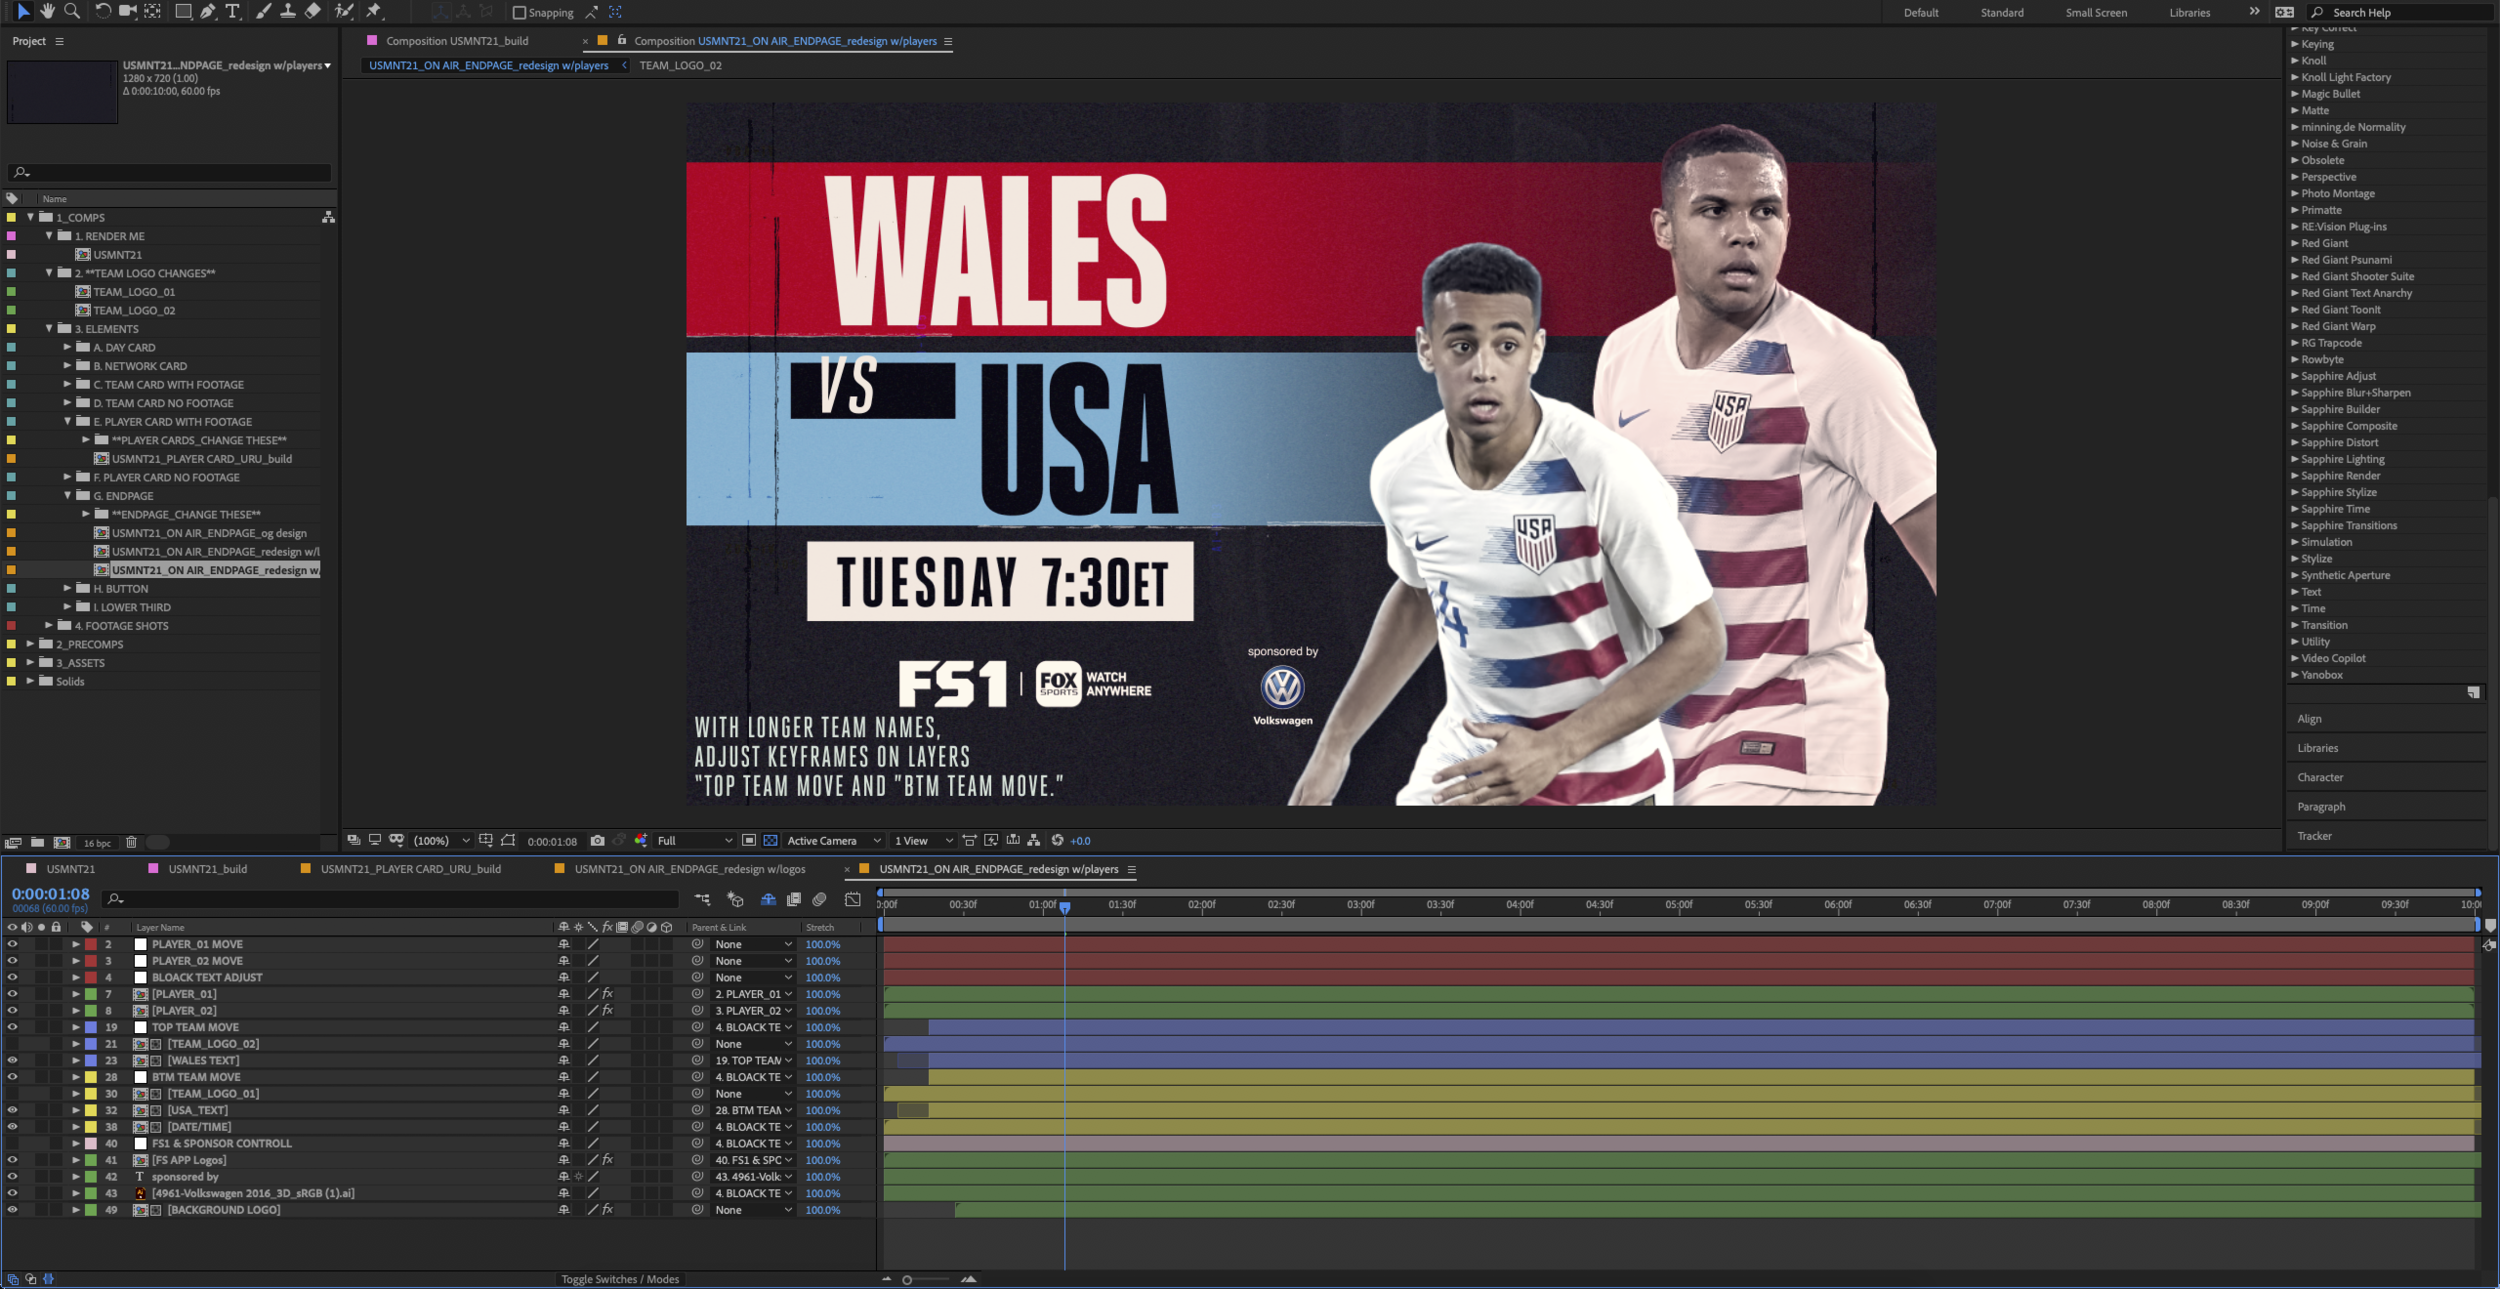Open the 1 View layout dropdown
Image resolution: width=2500 pixels, height=1289 pixels.
click(923, 841)
